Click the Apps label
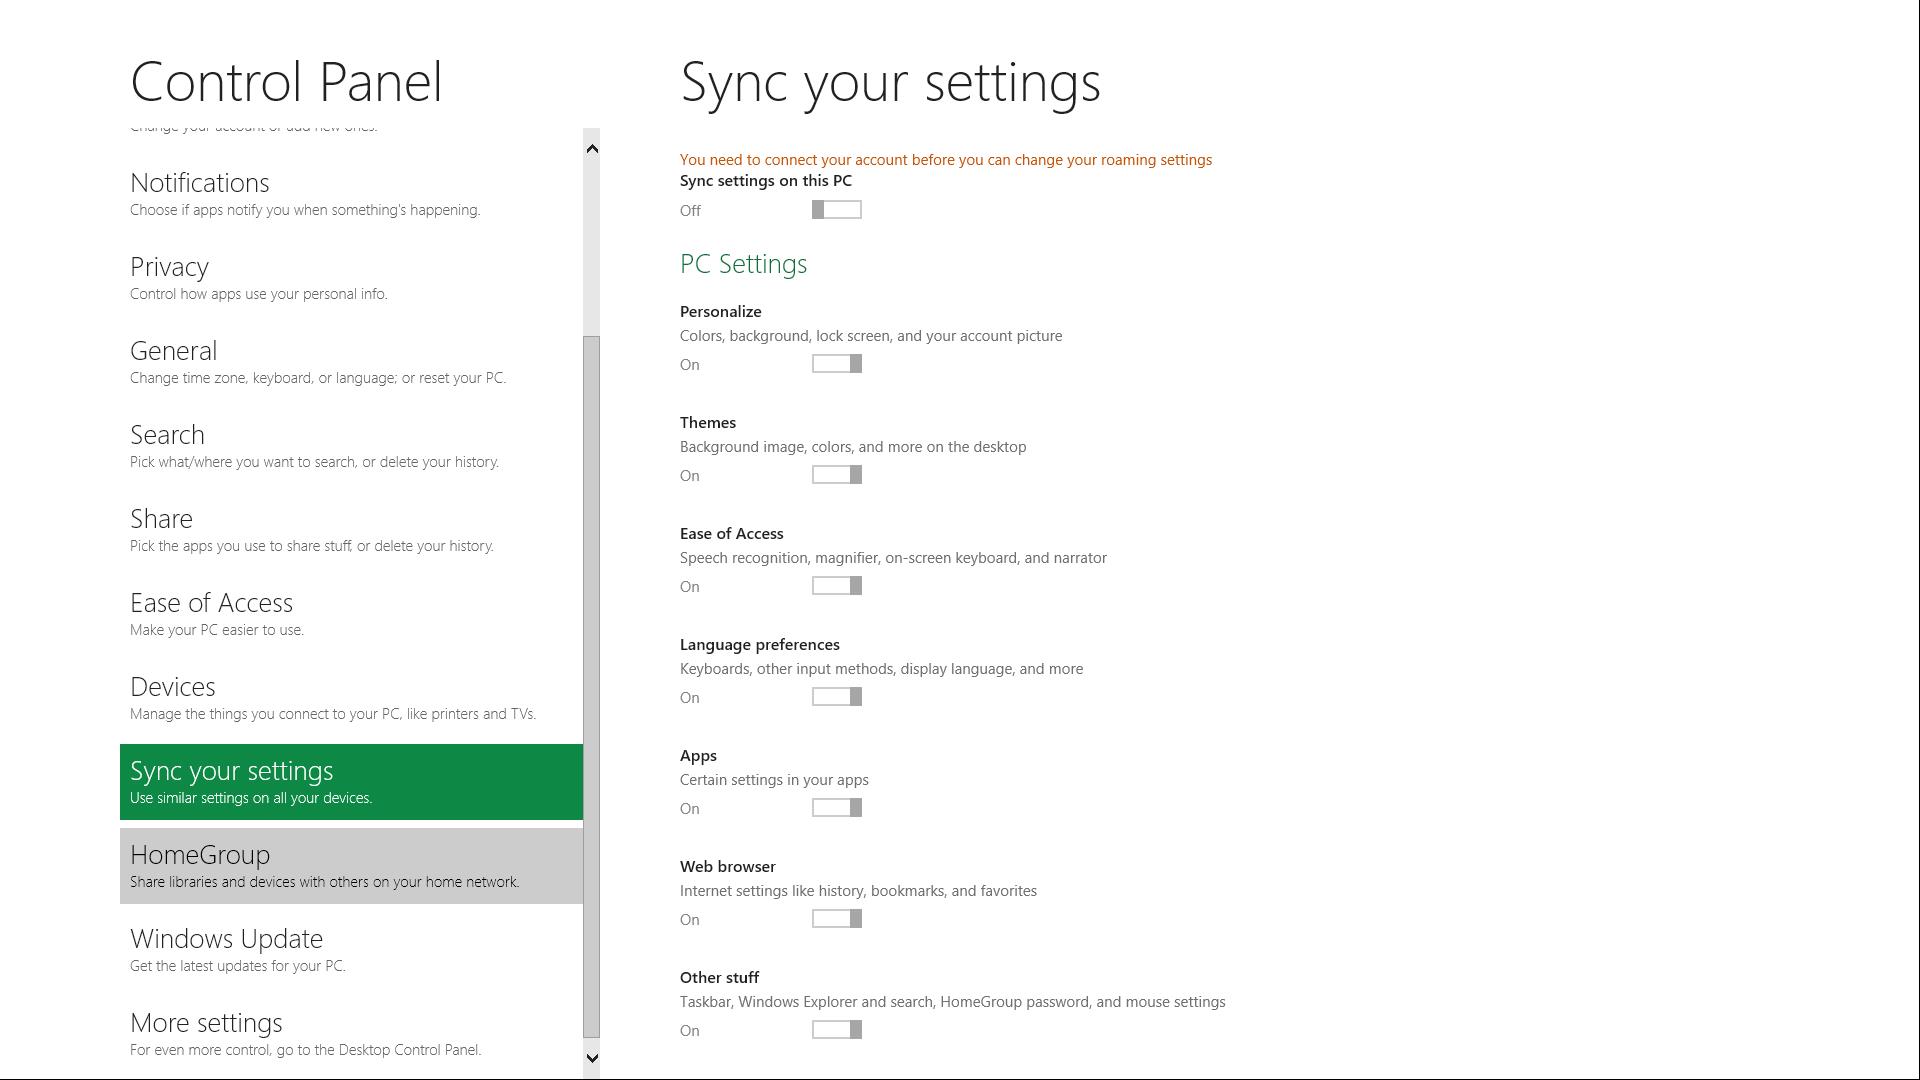Viewport: 1920px width, 1080px height. click(698, 756)
